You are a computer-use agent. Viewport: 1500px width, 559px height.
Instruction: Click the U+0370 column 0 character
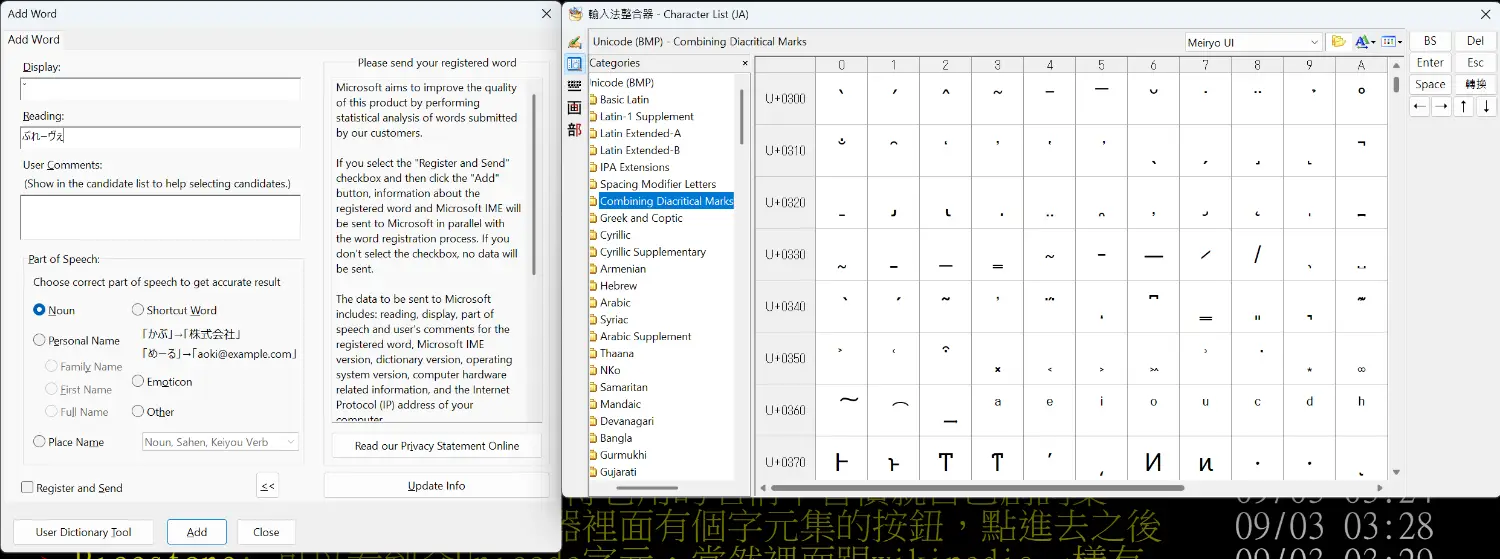click(x=841, y=462)
